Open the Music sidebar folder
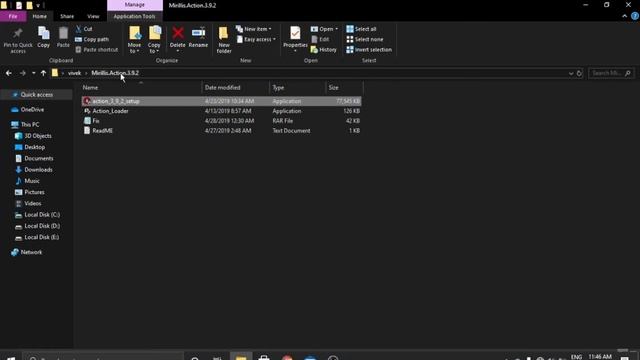 (x=32, y=181)
